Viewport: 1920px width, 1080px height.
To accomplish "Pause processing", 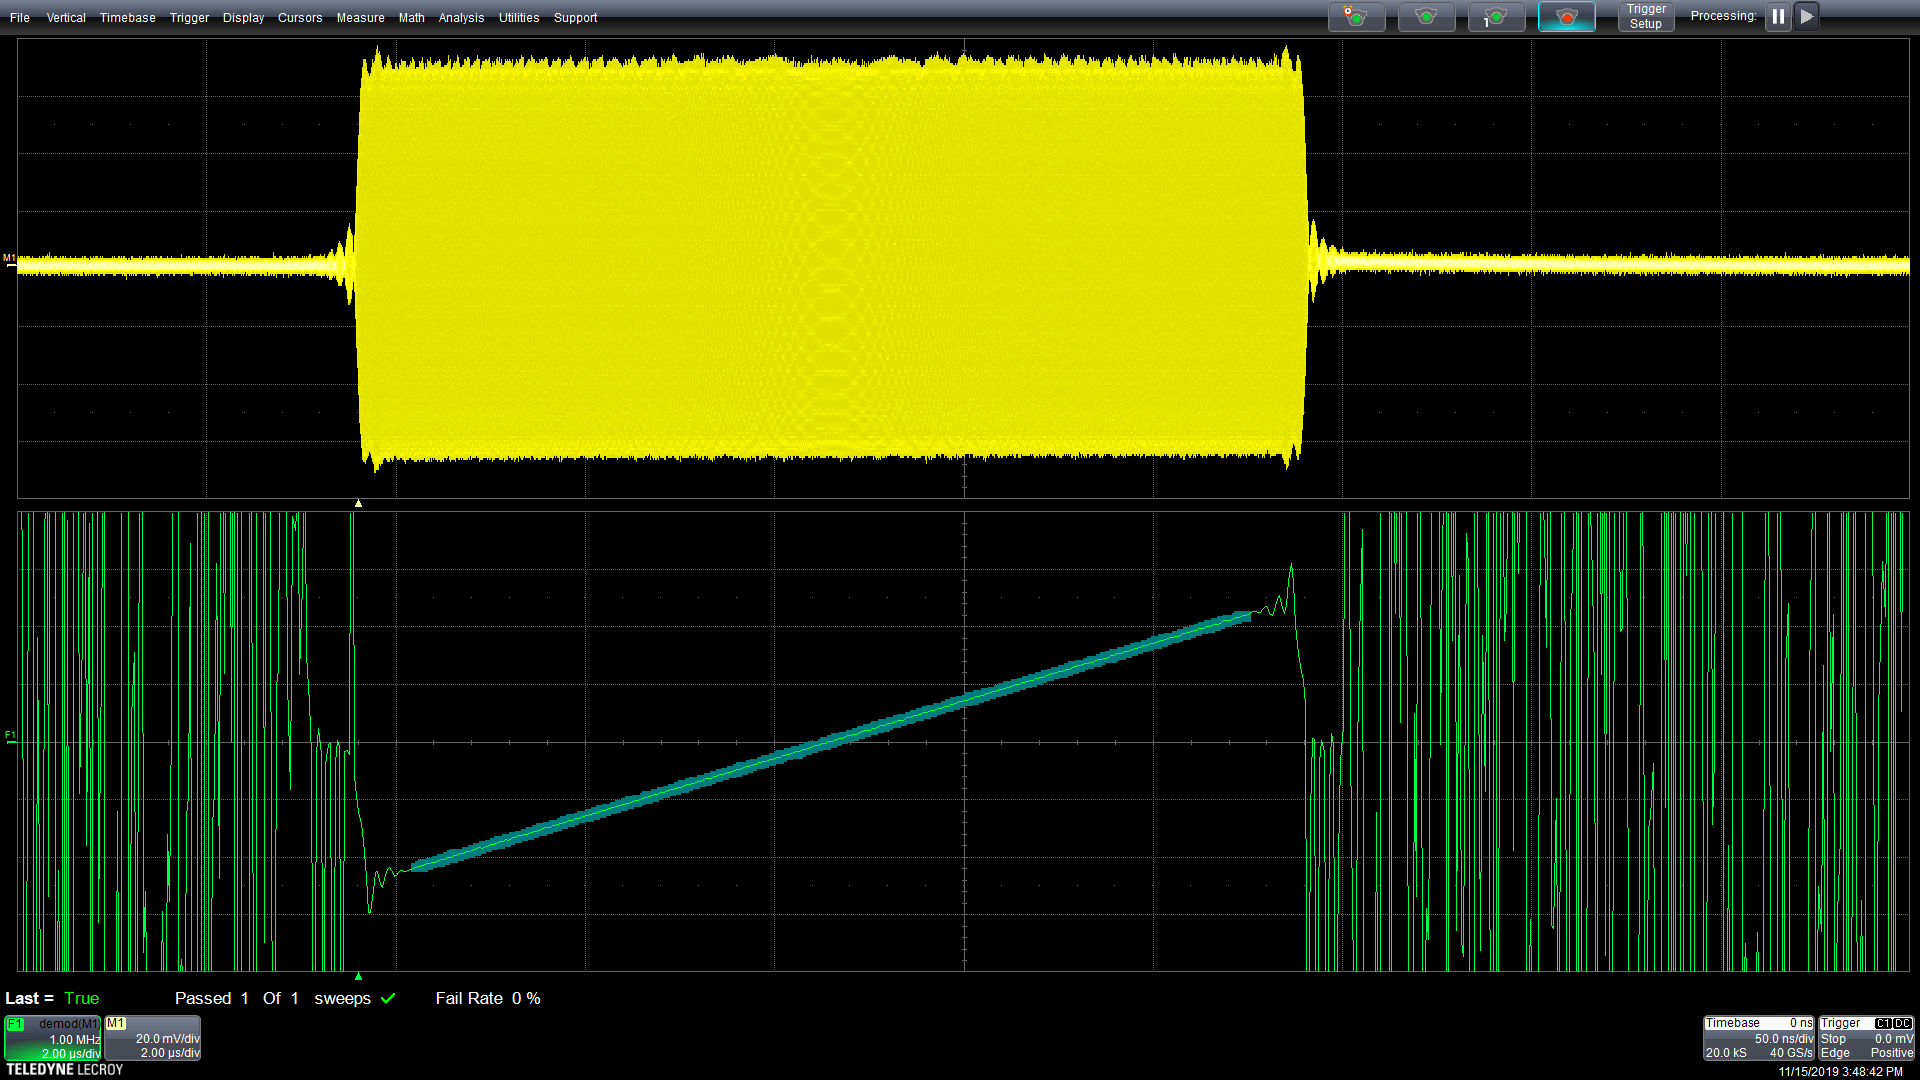I will 1778,17.
